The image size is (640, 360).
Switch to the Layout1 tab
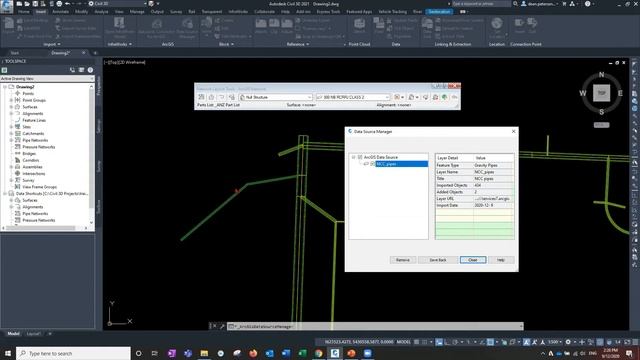coord(33,334)
